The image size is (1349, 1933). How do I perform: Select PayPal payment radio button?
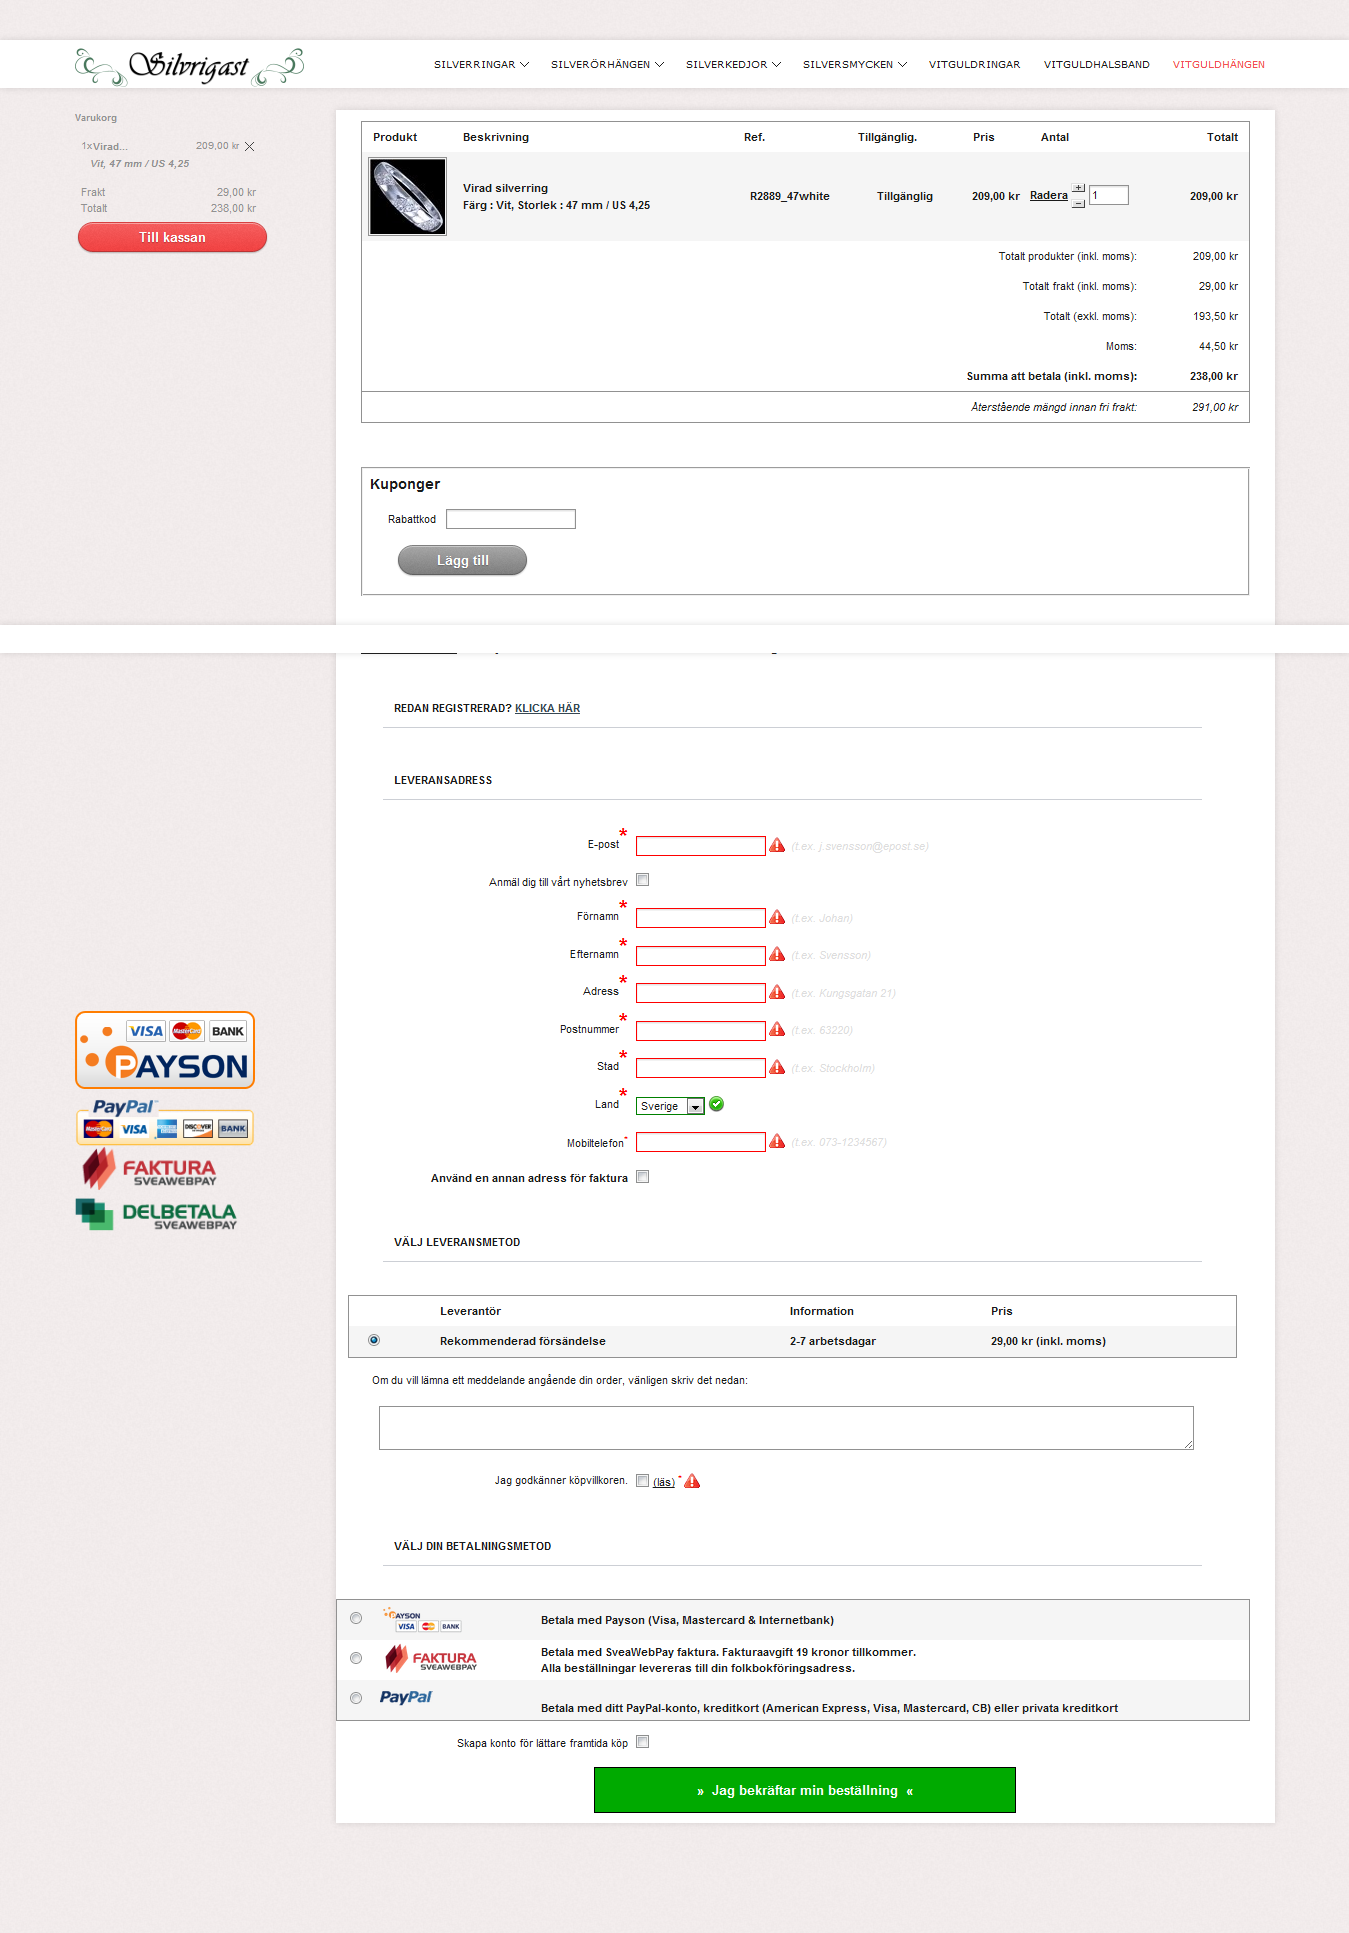point(356,1698)
